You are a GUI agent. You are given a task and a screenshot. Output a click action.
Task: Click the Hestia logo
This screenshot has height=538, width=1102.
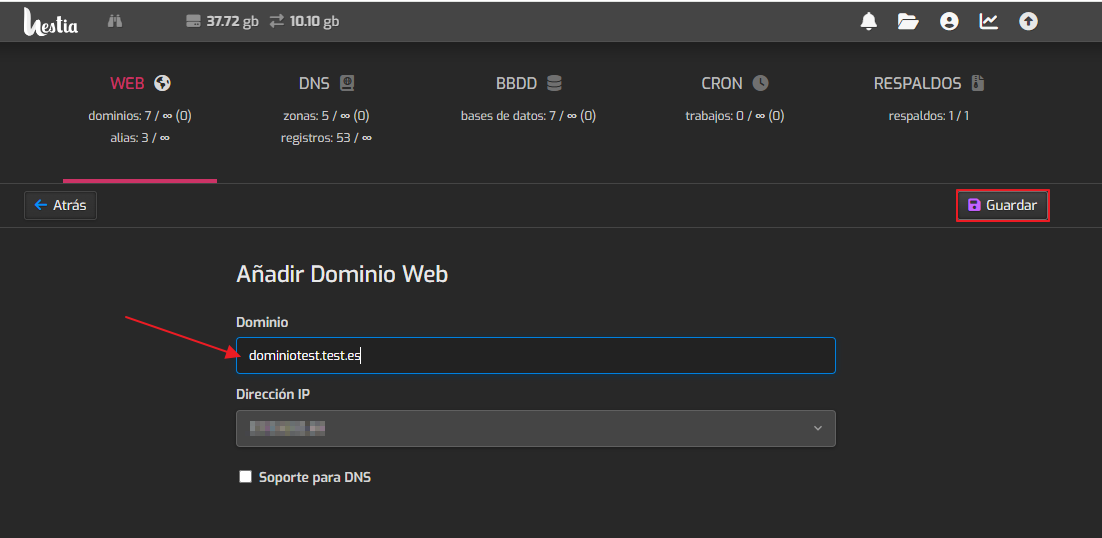point(51,22)
